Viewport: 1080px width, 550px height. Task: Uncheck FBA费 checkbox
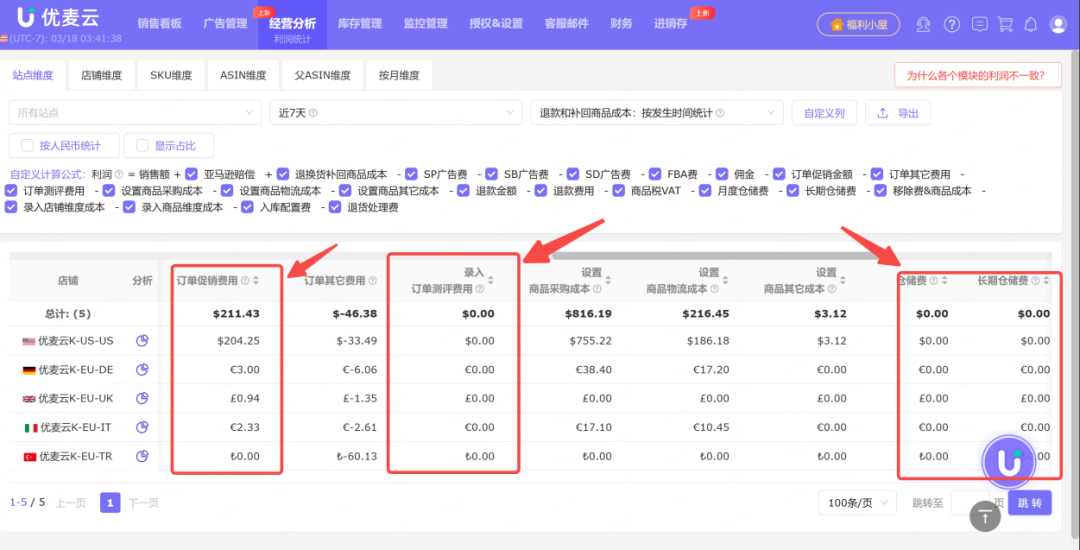tap(654, 174)
